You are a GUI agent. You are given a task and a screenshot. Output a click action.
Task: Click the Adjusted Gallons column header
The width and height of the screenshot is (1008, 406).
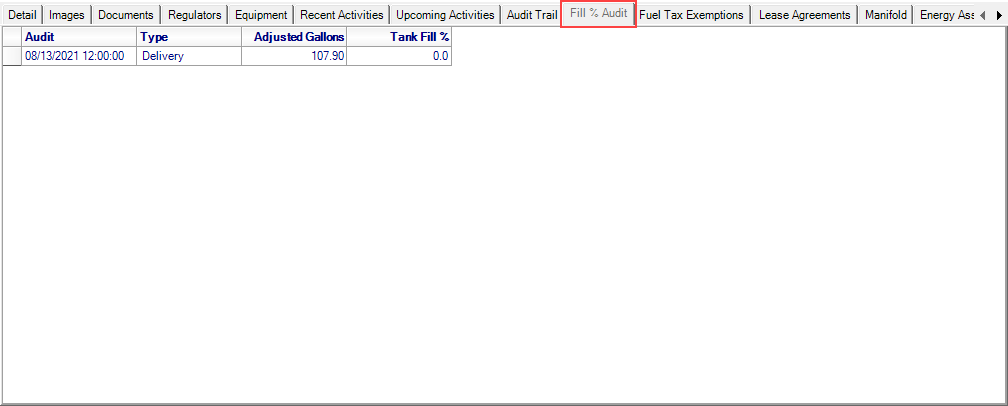[x=294, y=37]
